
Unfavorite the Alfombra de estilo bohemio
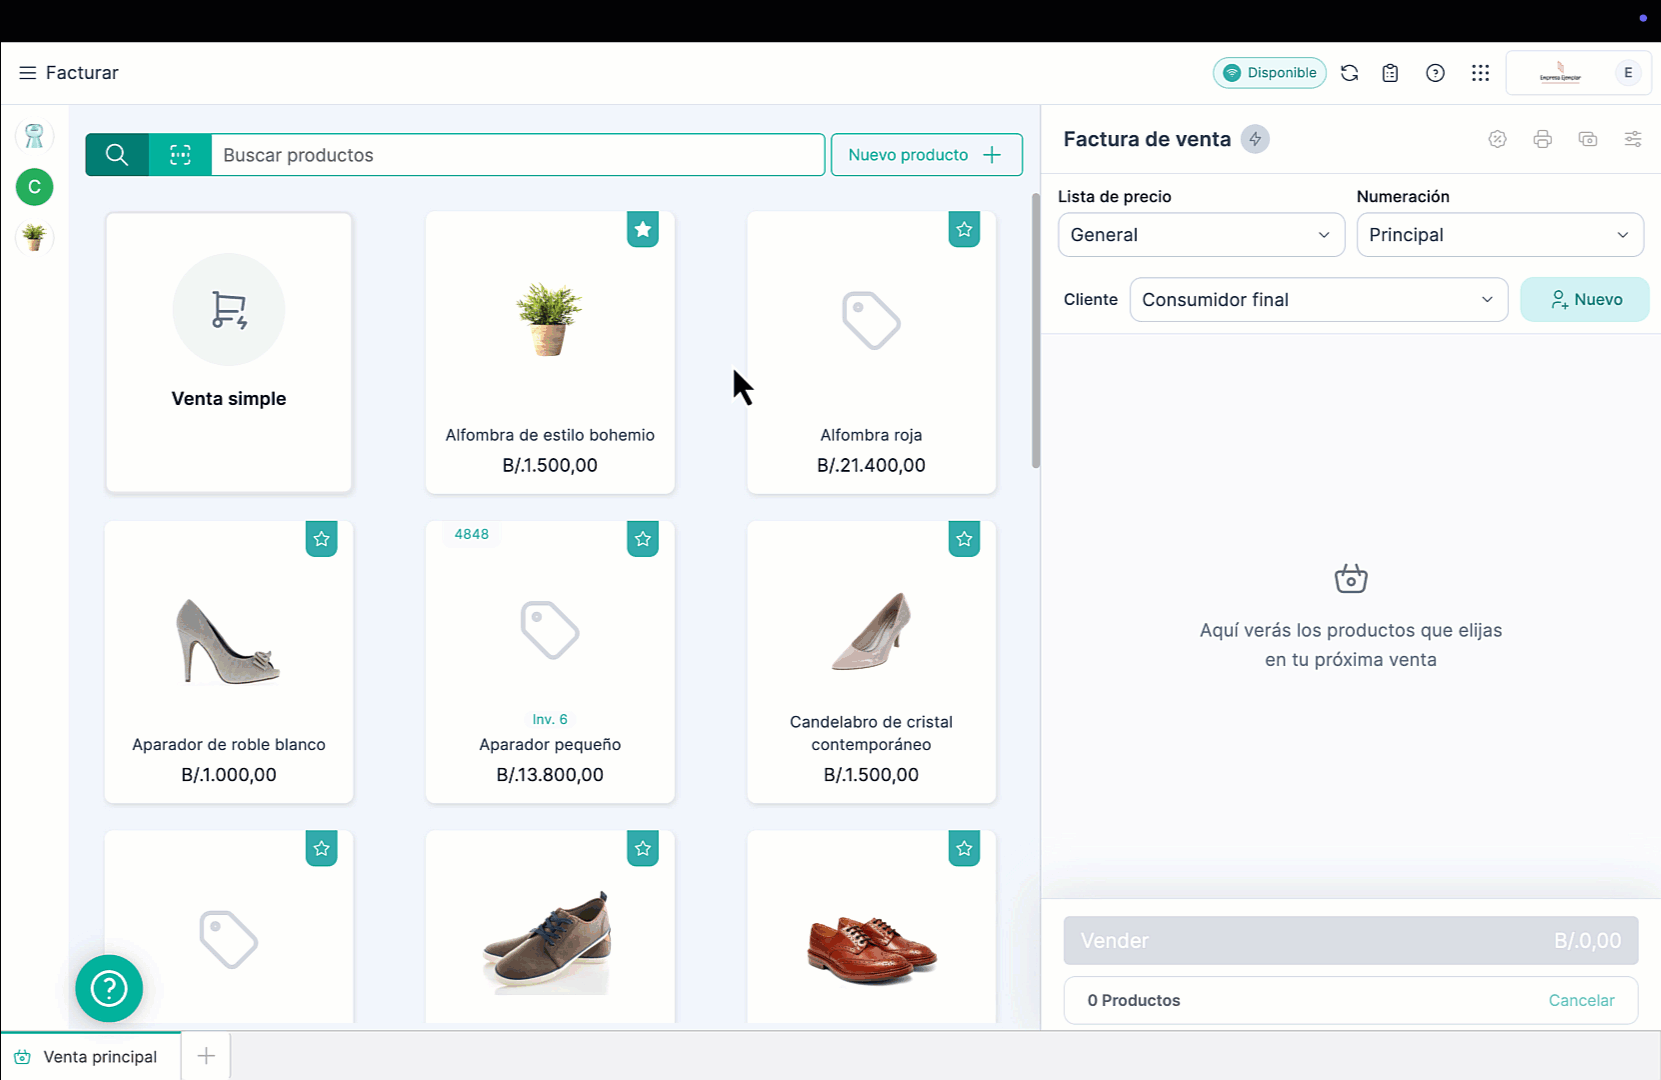pyautogui.click(x=643, y=229)
